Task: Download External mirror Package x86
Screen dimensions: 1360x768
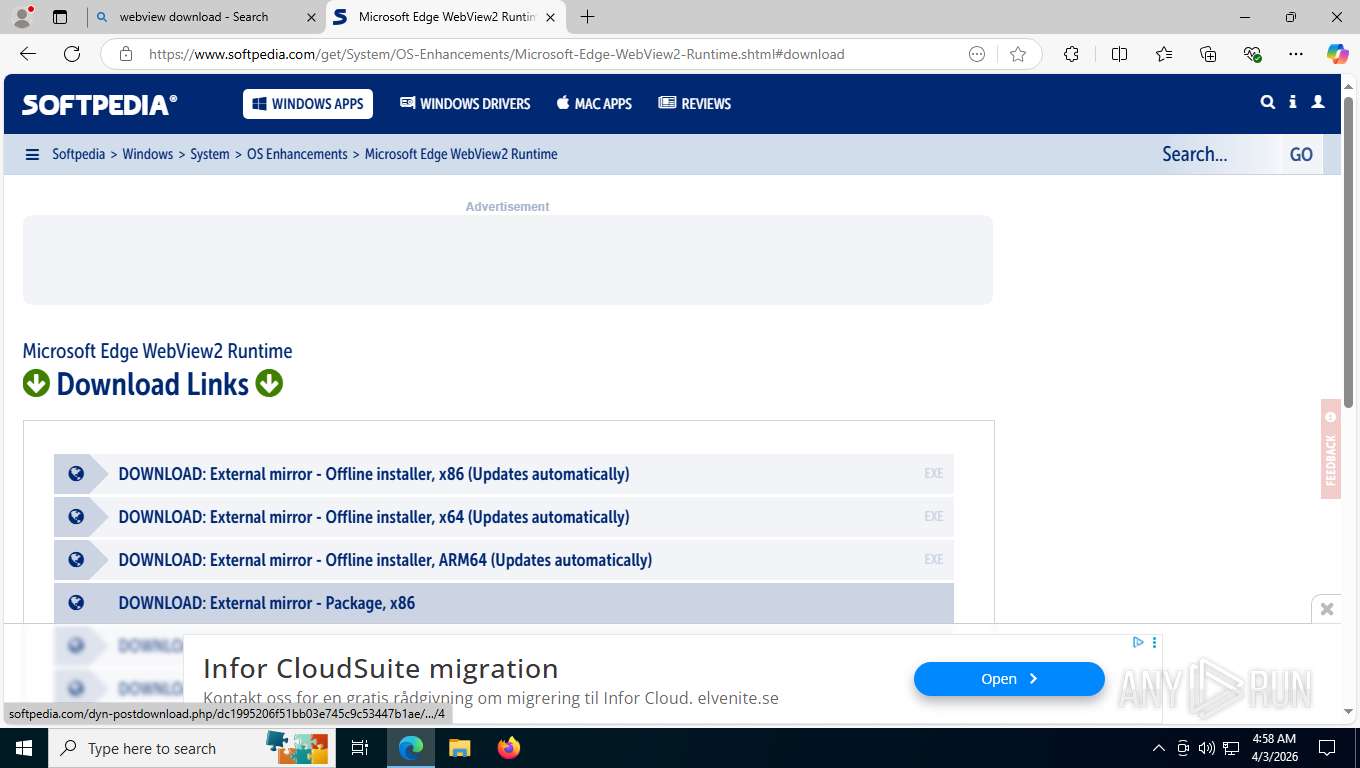Action: pos(504,603)
